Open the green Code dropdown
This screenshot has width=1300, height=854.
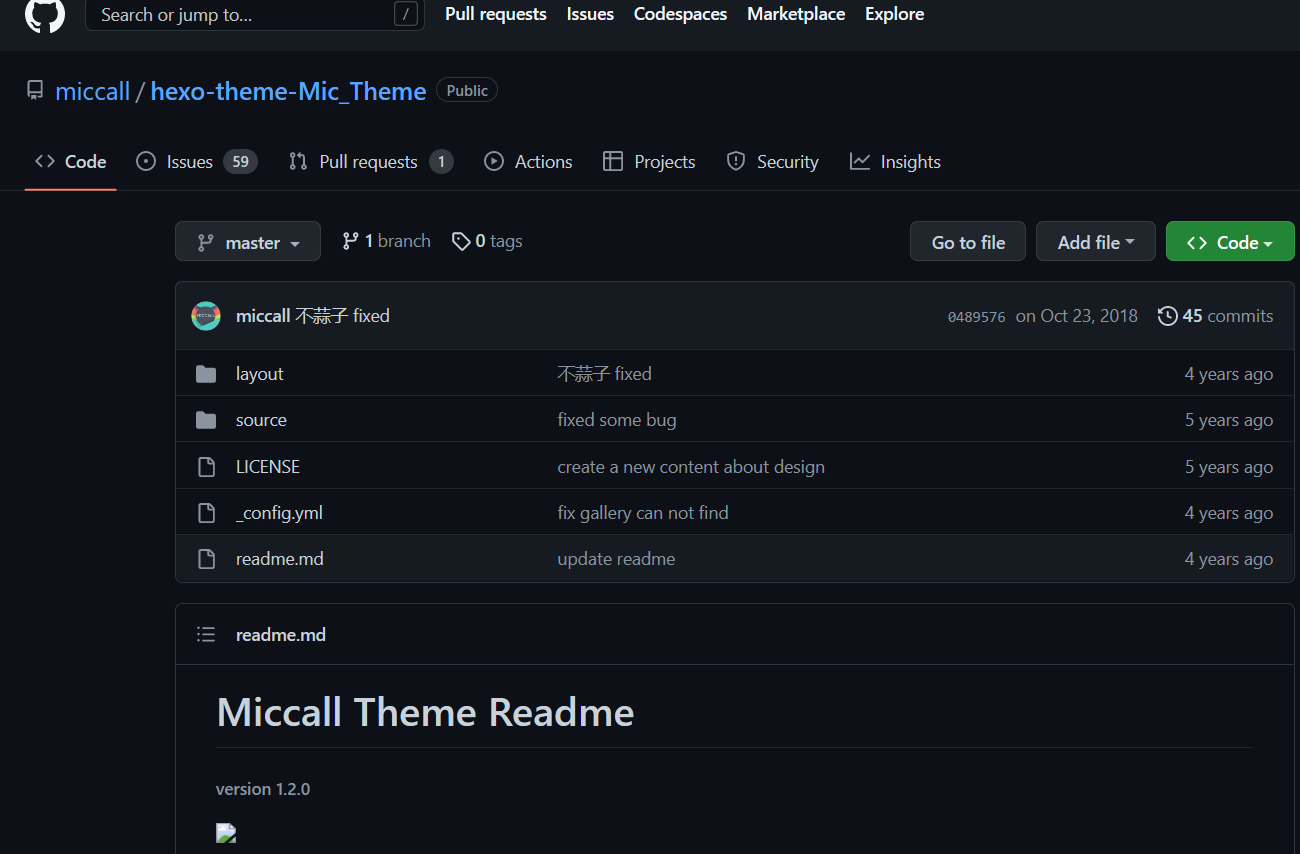pos(1230,241)
